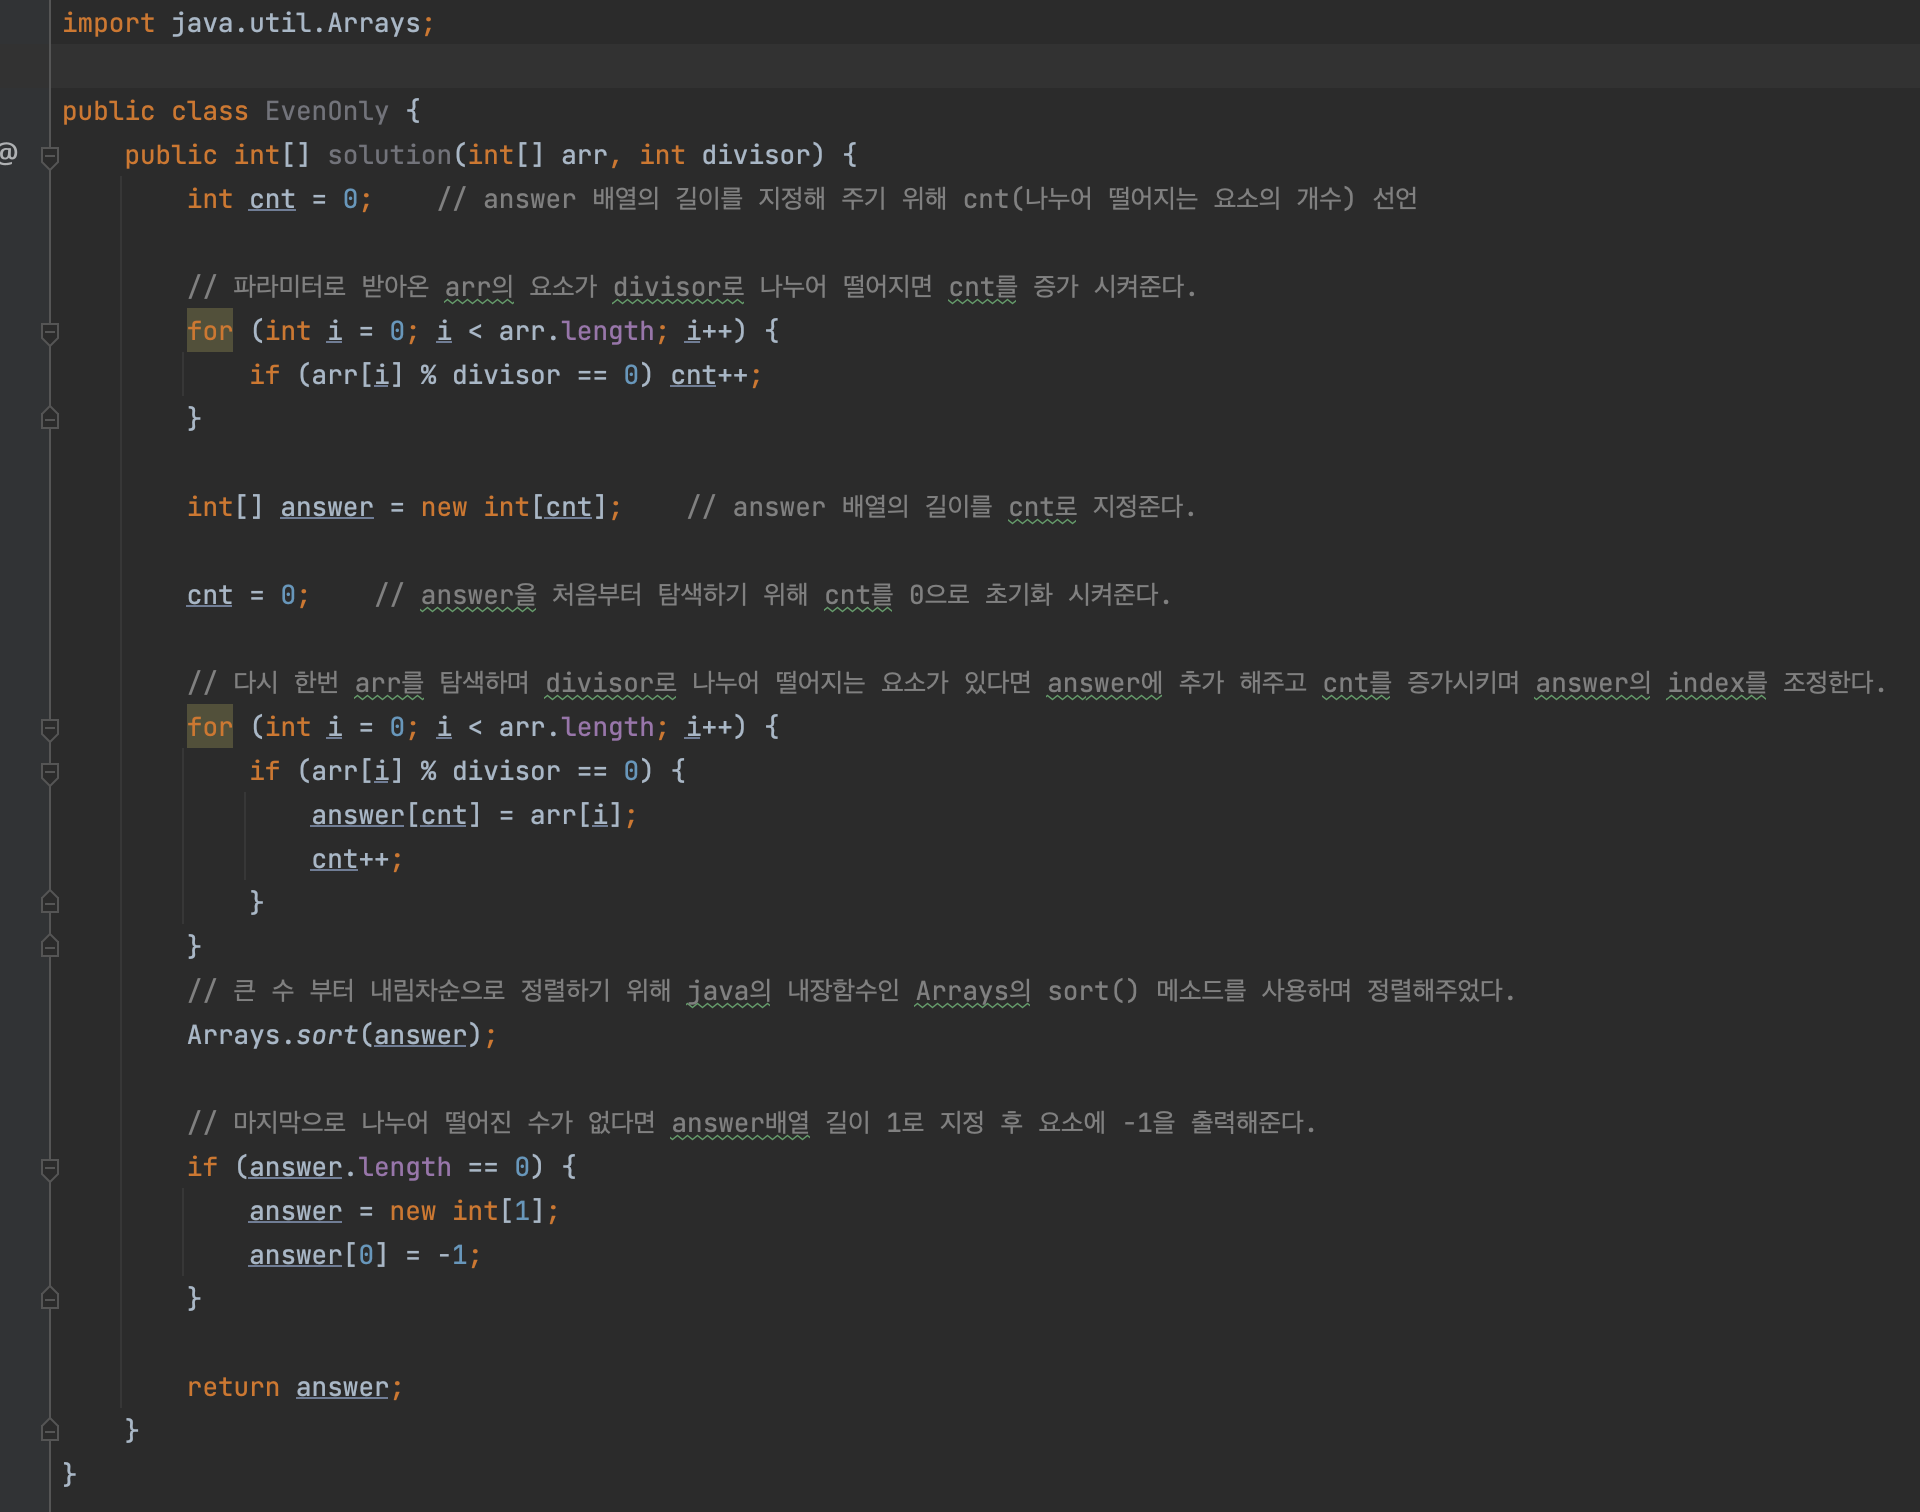Fold the if answer.length == 0 block
This screenshot has height=1512, width=1920.
coord(49,1168)
